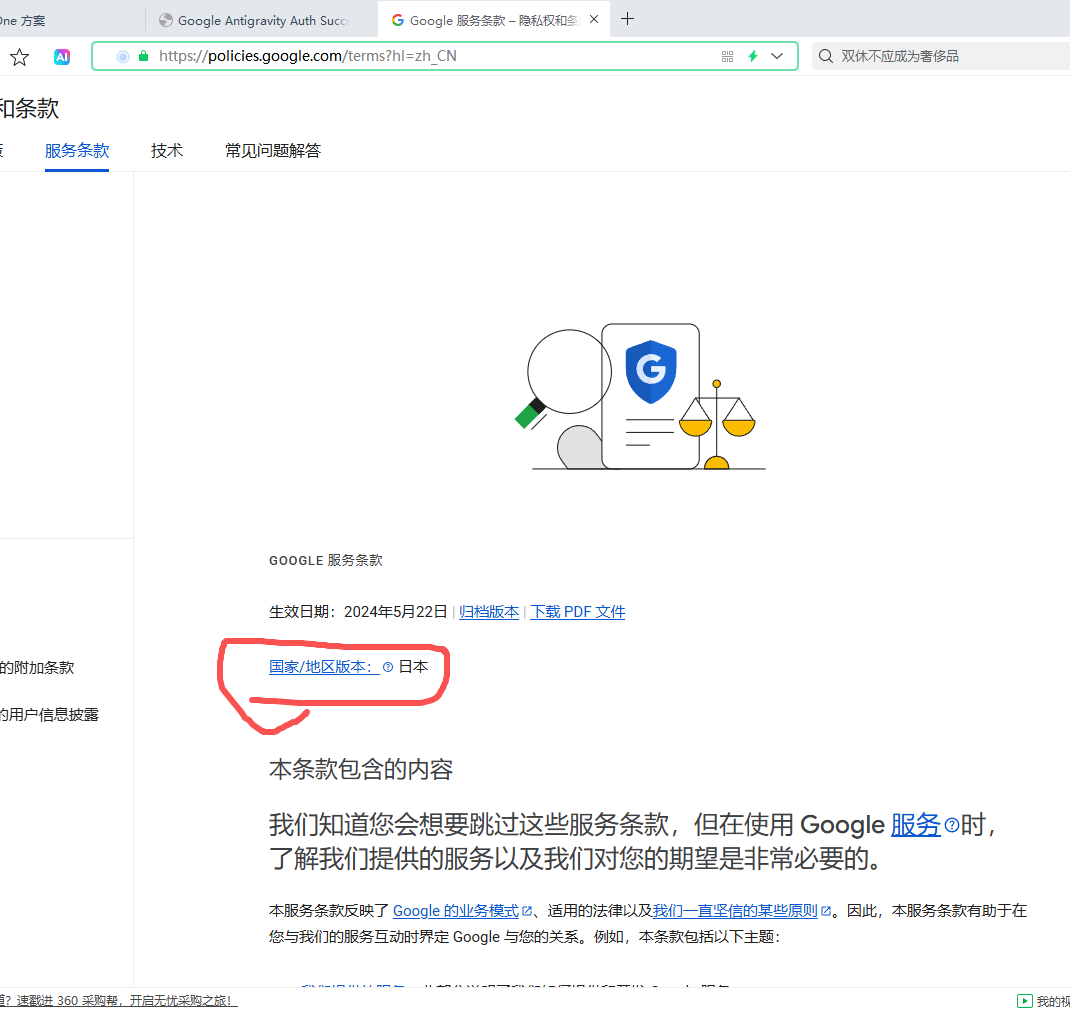Open the 归档版本 link

(x=489, y=612)
